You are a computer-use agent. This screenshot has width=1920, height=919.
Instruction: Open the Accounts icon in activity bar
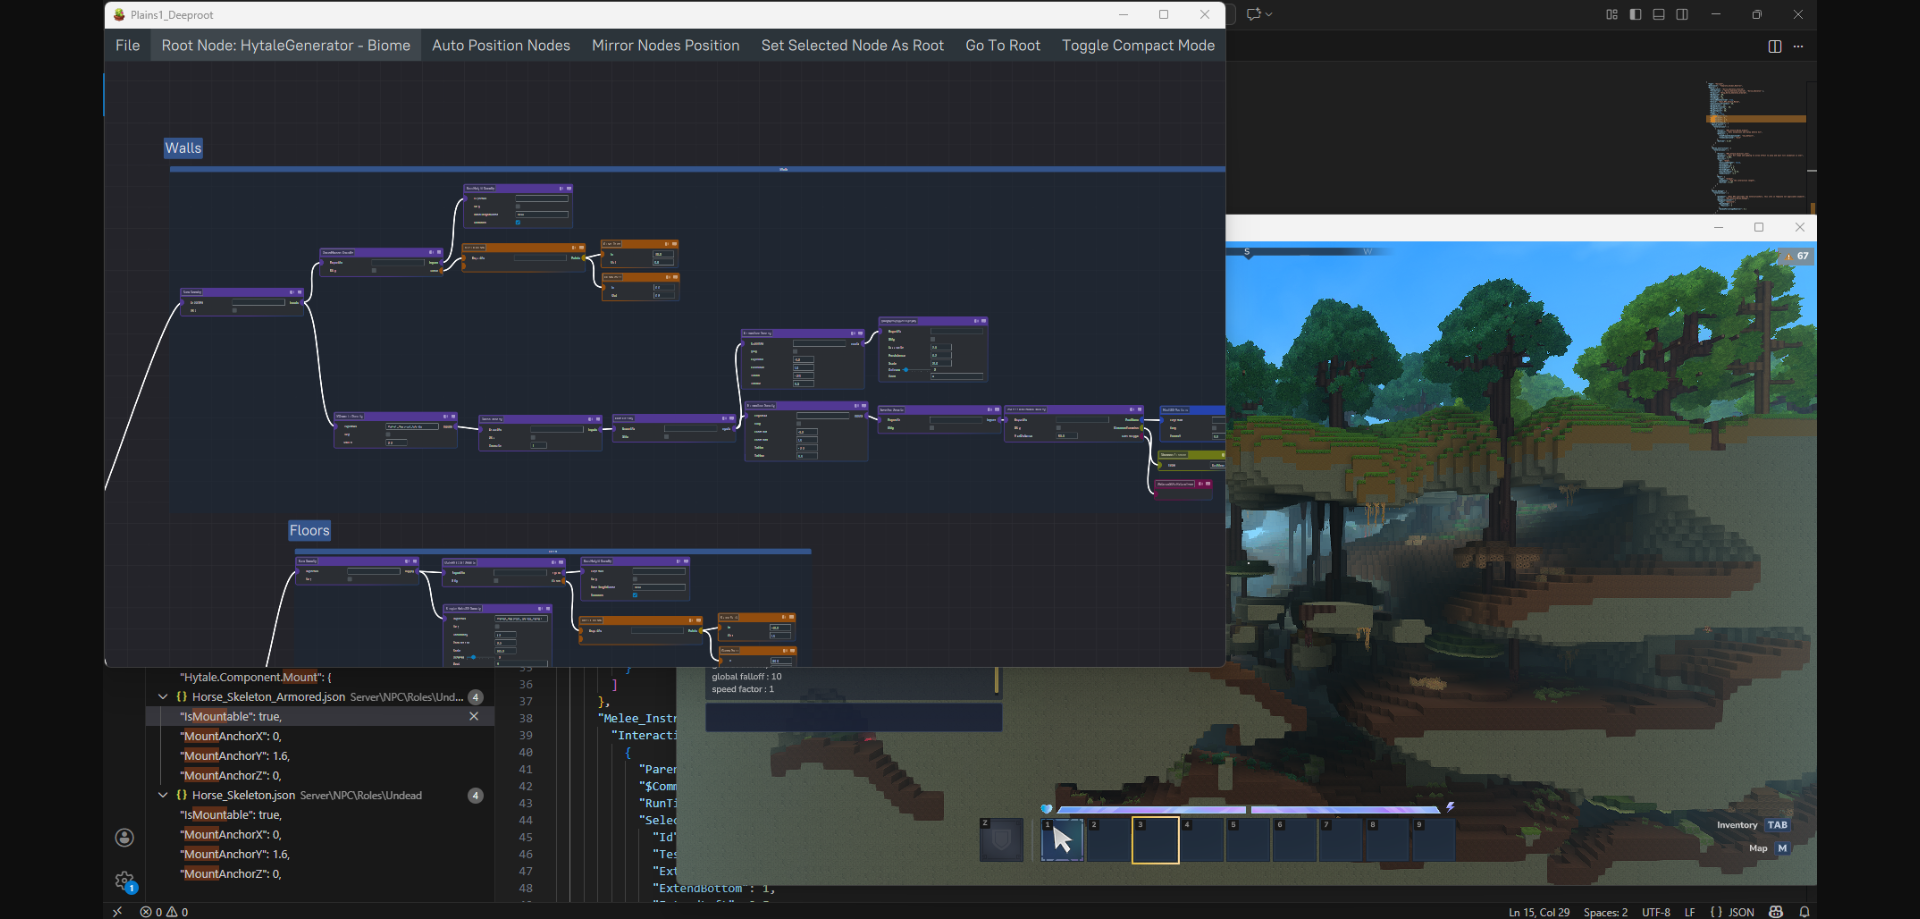[124, 837]
